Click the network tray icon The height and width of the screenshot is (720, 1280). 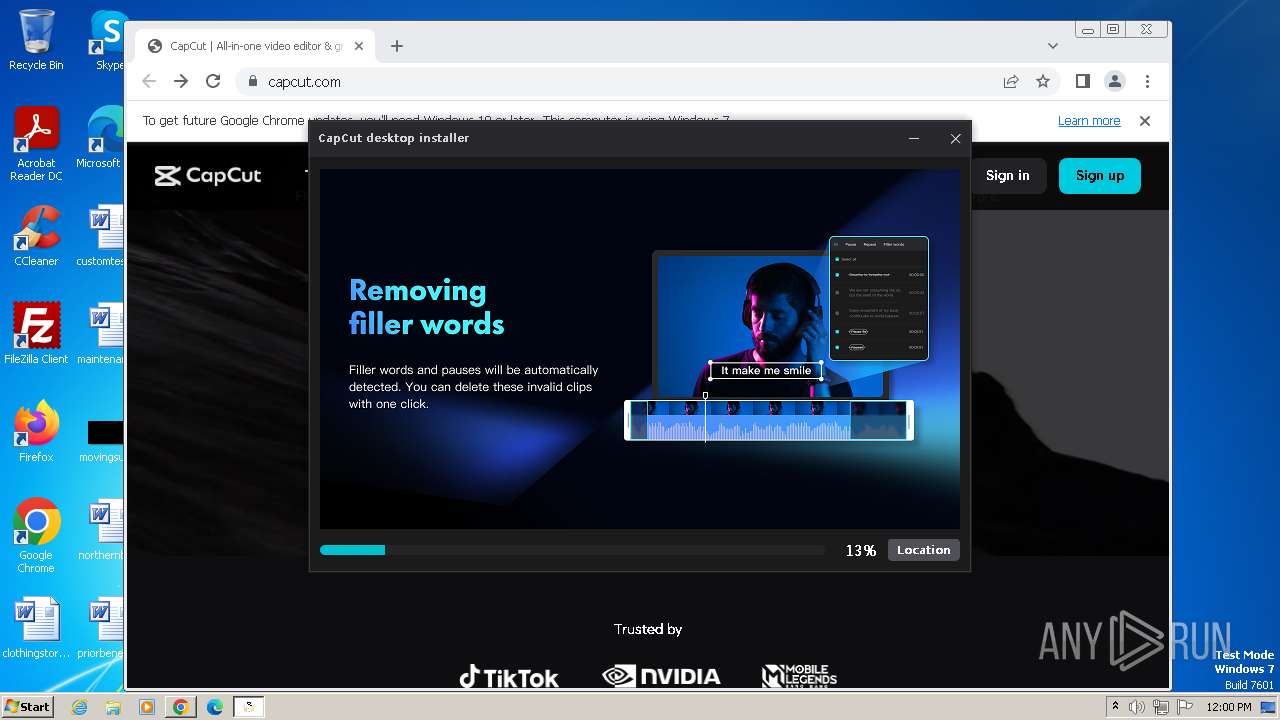1161,707
